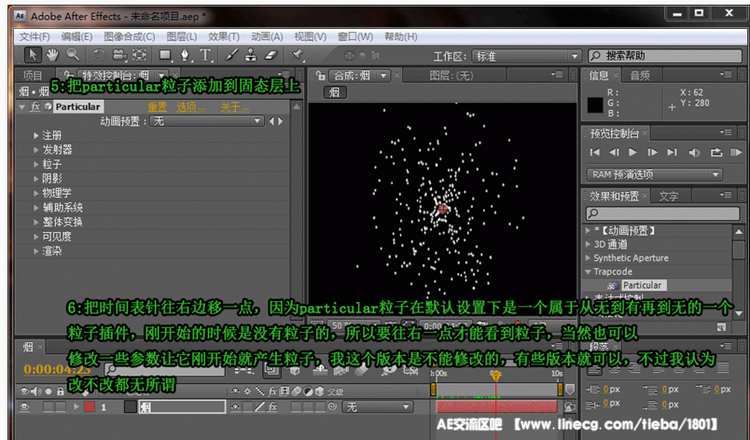Toggle loop option in preview panel
The height and width of the screenshot is (440, 750).
716,153
